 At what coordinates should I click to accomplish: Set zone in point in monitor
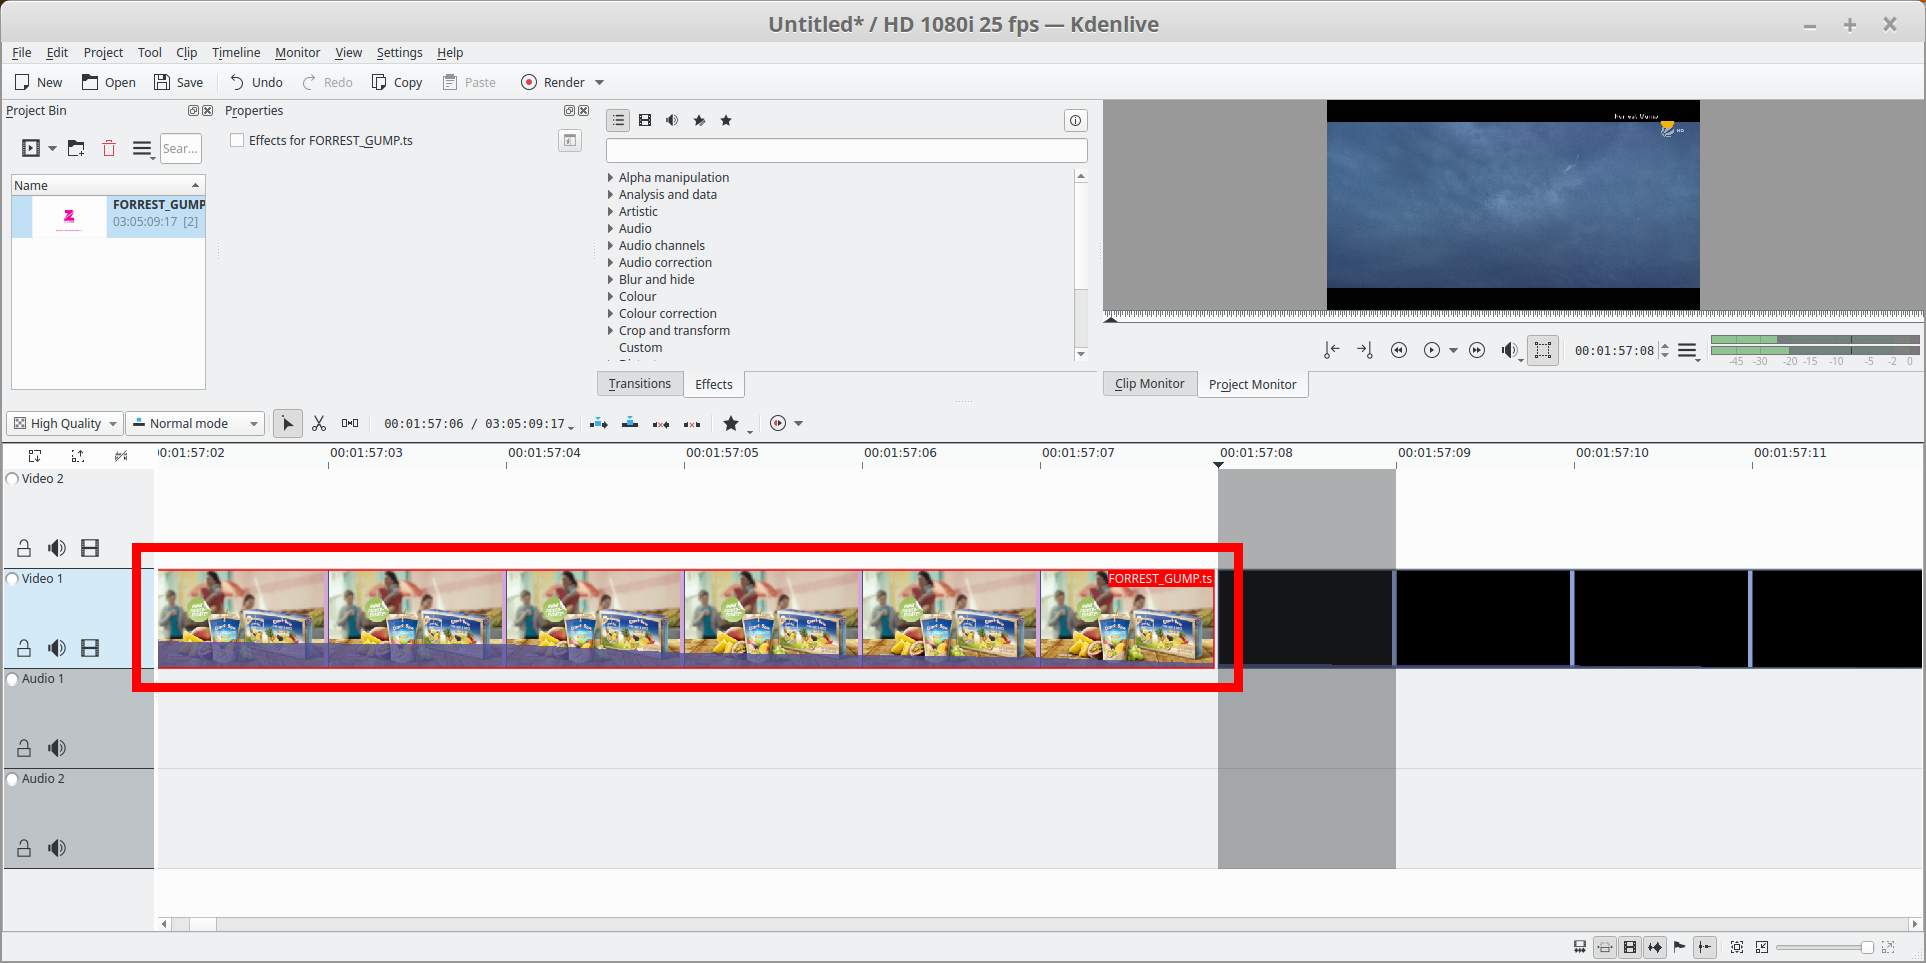click(1331, 350)
